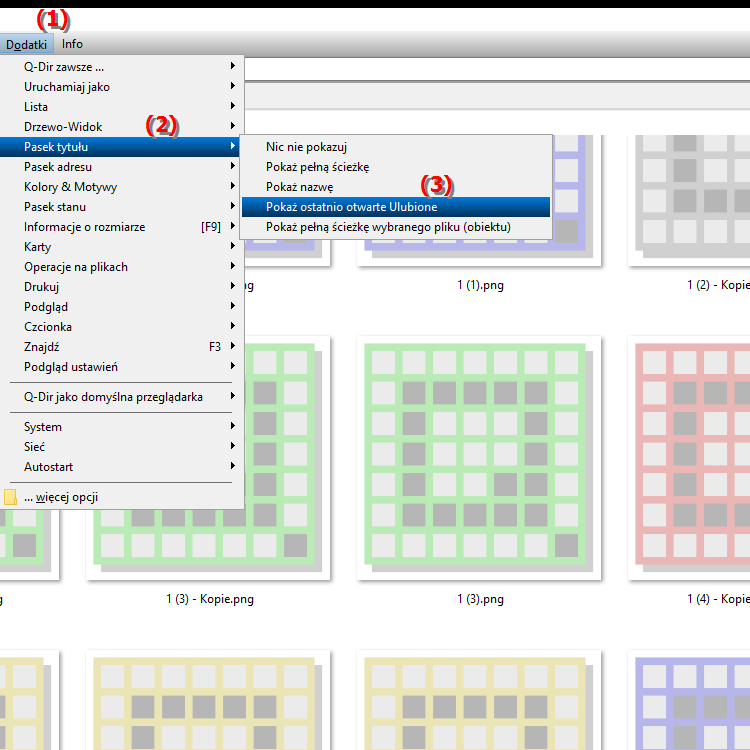Viewport: 750px width, 750px height.
Task: Select 'Pokaż nazwę' option
Action: point(396,187)
